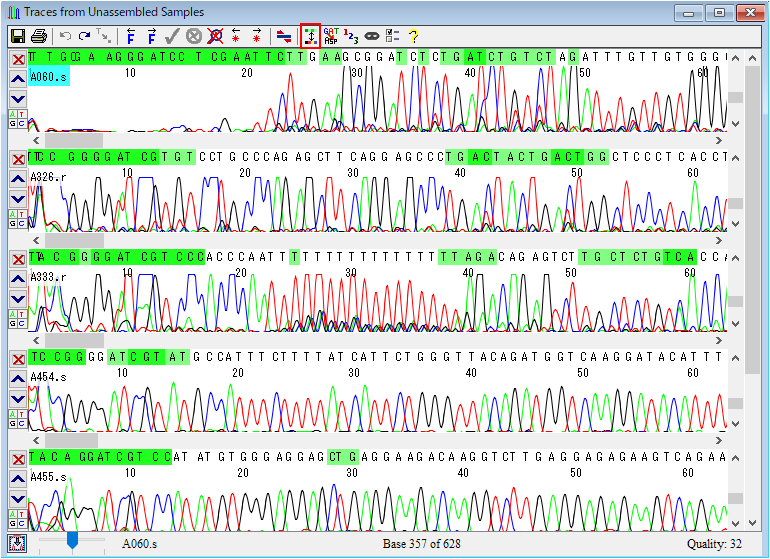Redo the last undone edit
This screenshot has width=770, height=559.
(x=84, y=36)
